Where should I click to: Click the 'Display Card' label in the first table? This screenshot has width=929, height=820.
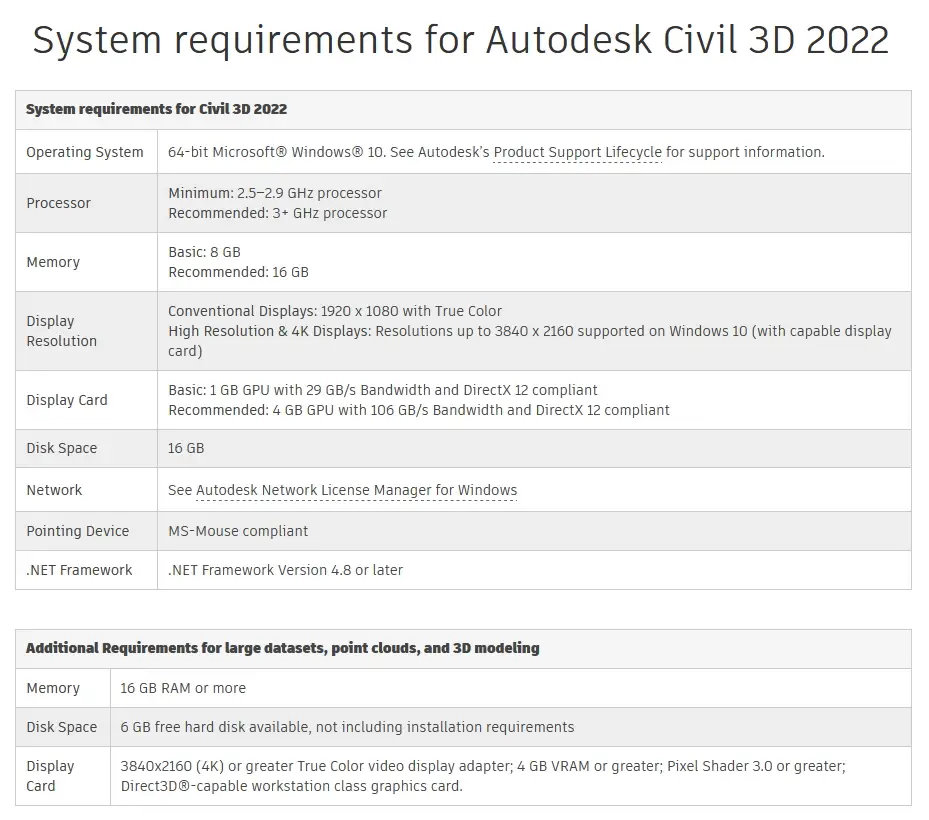(67, 400)
